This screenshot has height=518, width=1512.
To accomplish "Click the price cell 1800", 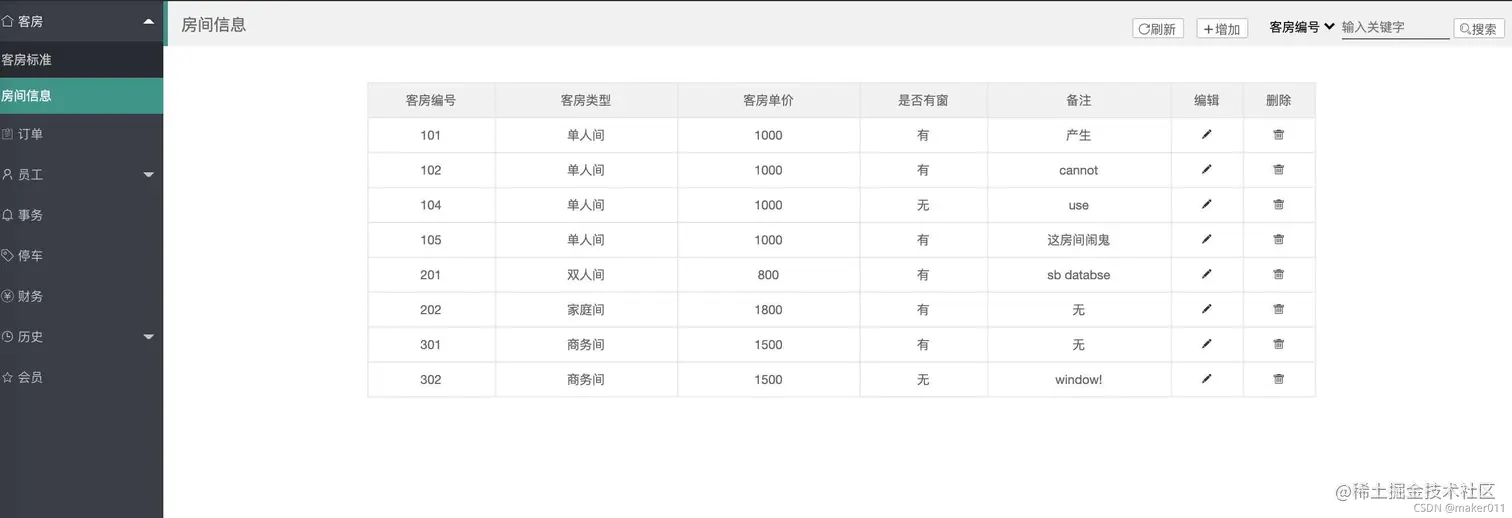I will 768,310.
